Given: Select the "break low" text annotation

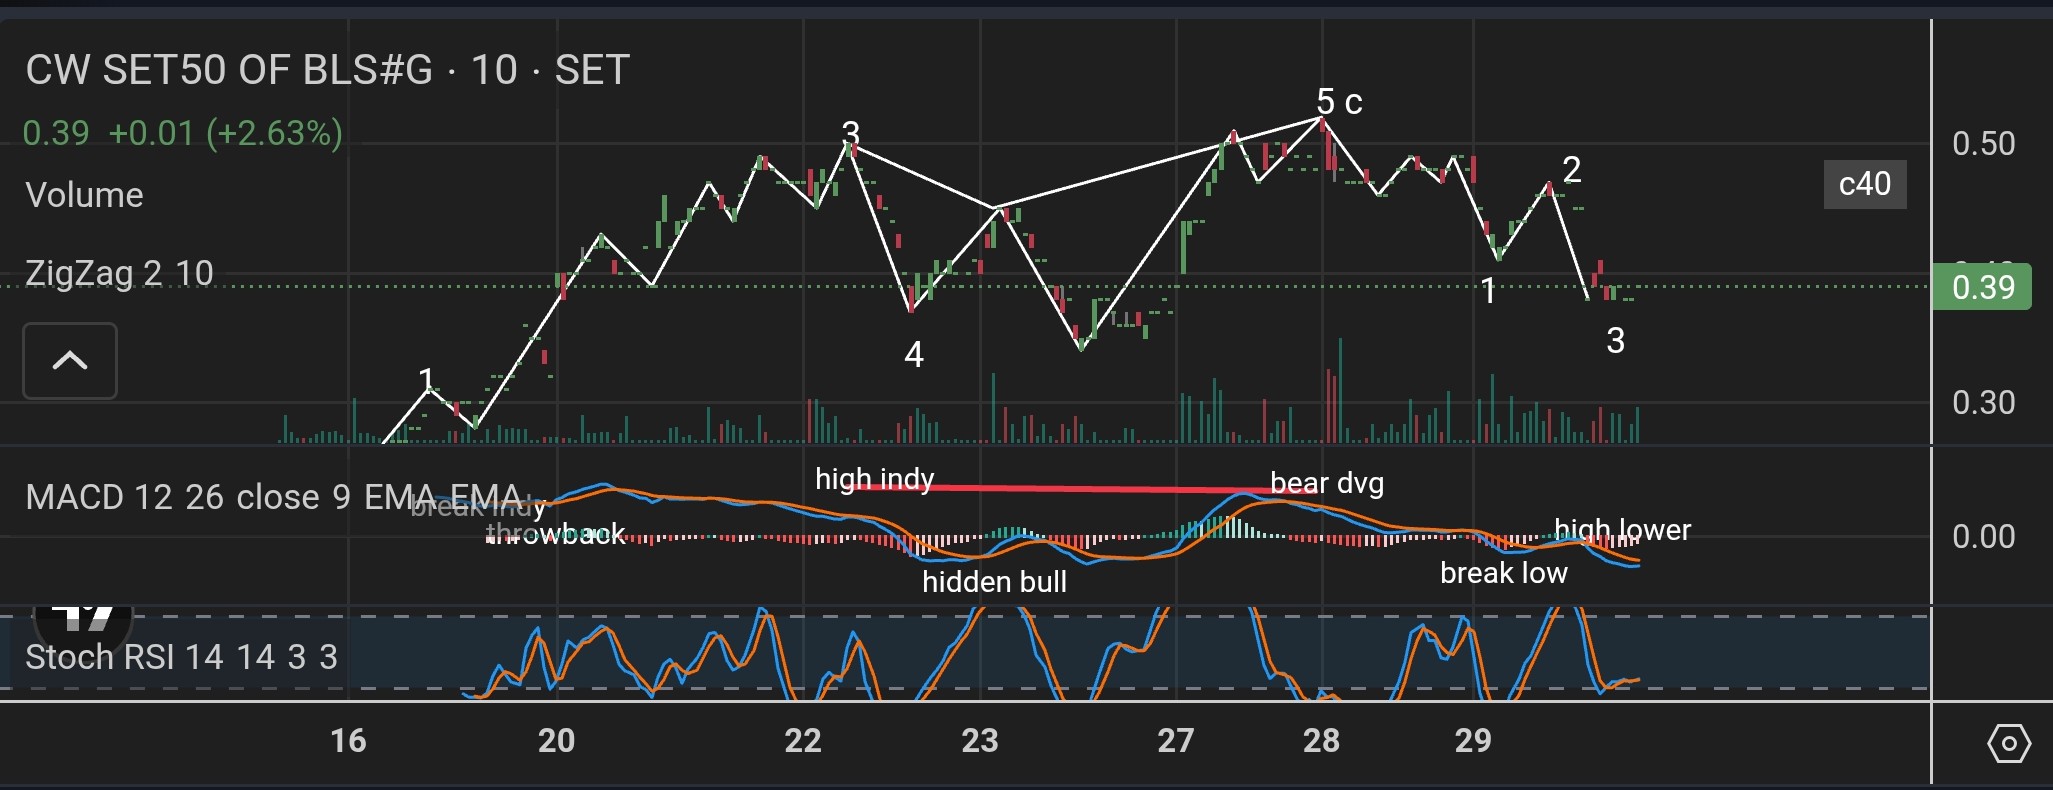Looking at the screenshot, I should click(1504, 573).
